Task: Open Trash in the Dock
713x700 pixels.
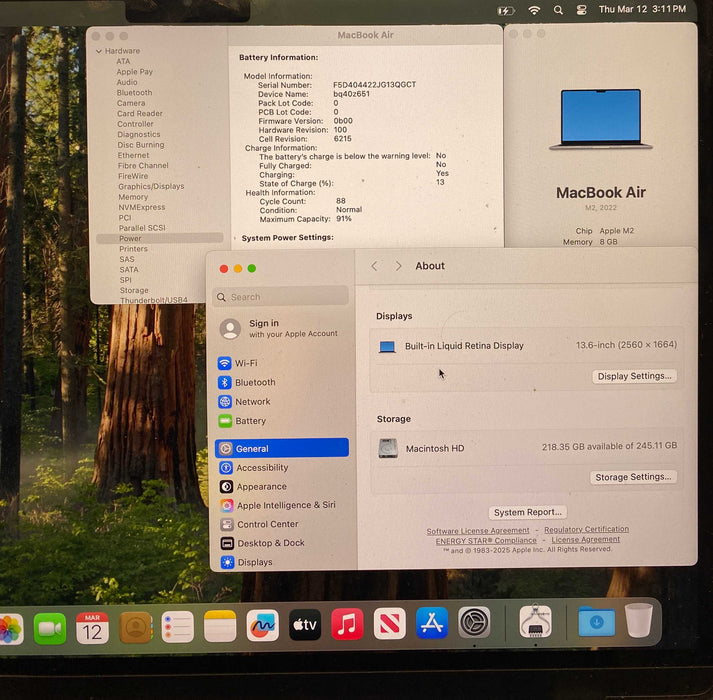Action: [x=639, y=619]
